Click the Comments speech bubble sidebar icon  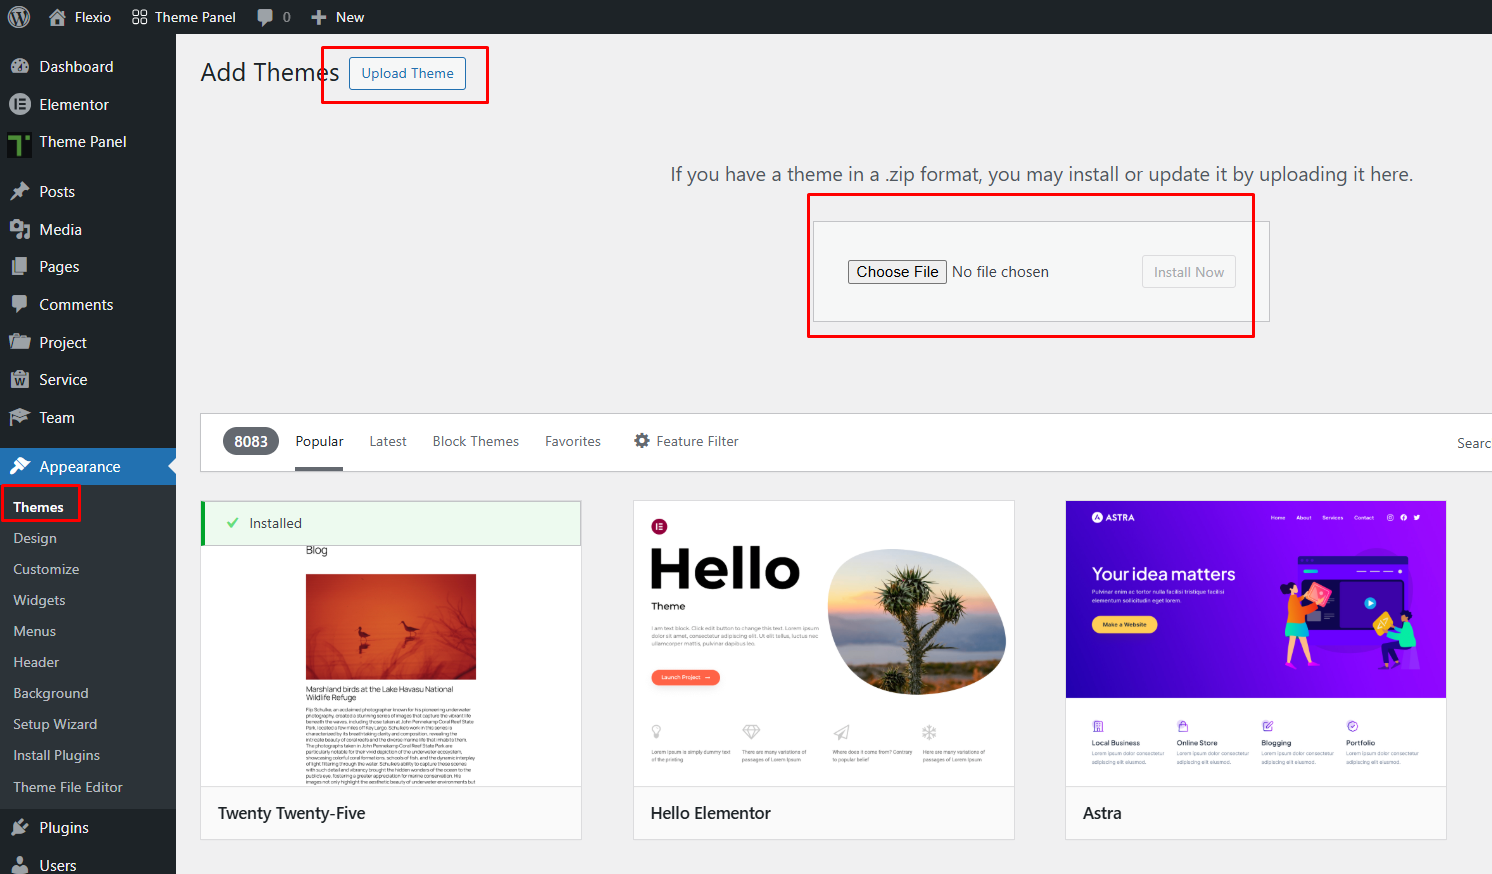pyautogui.click(x=20, y=304)
